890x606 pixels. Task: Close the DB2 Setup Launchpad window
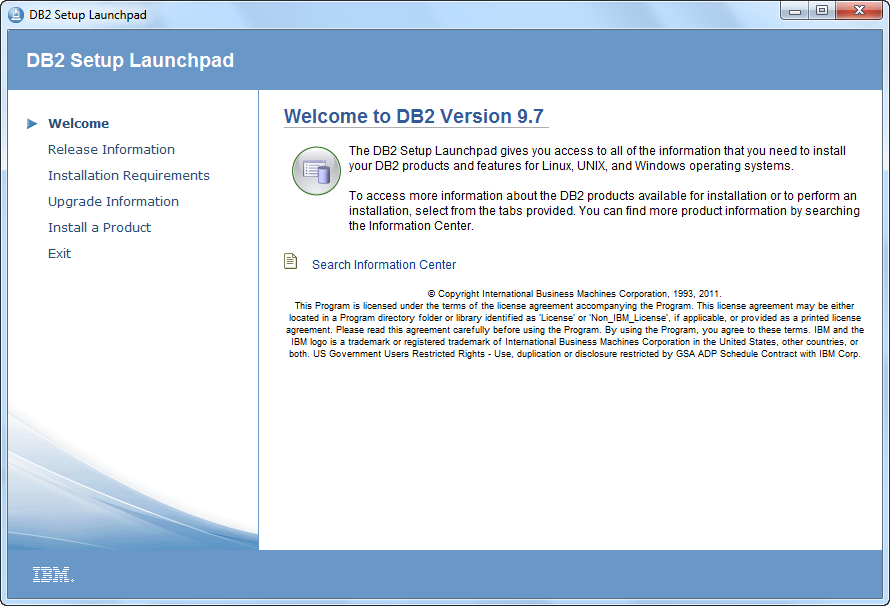(859, 11)
